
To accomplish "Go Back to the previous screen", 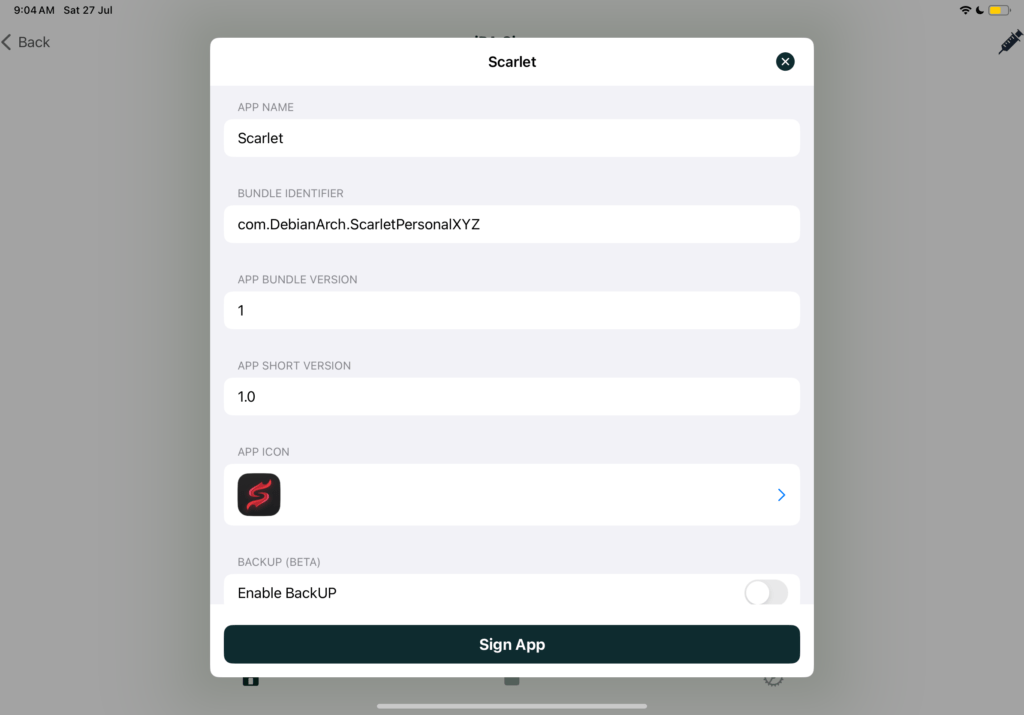I will (26, 42).
